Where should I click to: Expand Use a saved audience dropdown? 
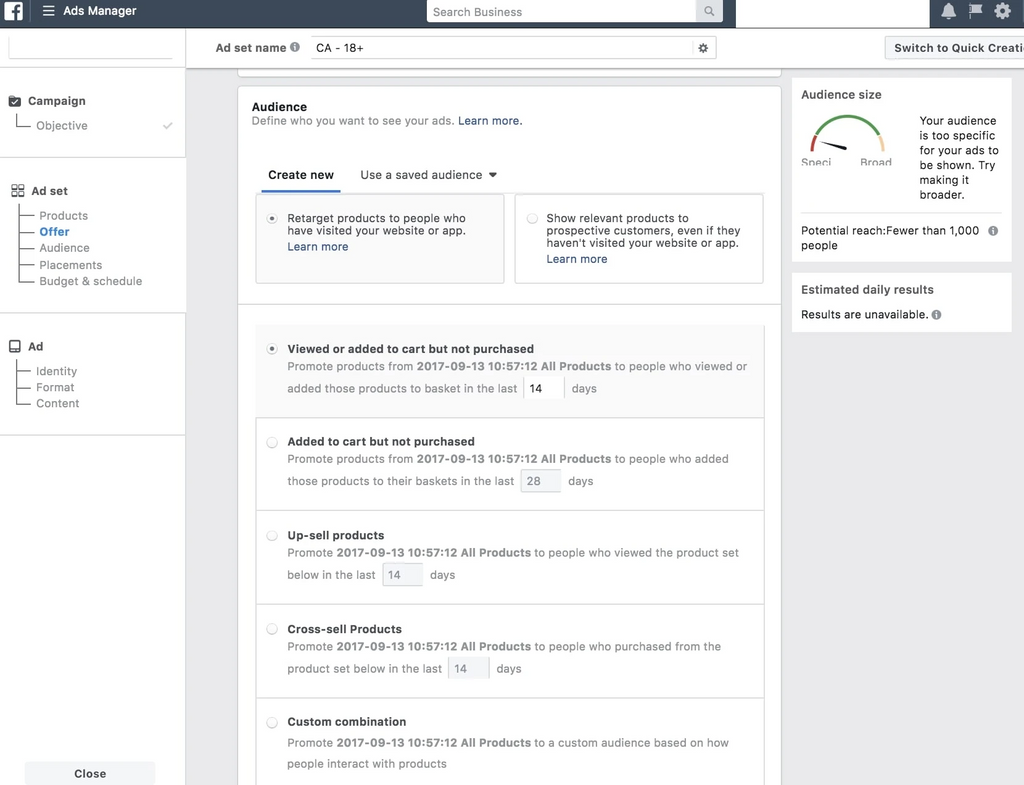(428, 175)
